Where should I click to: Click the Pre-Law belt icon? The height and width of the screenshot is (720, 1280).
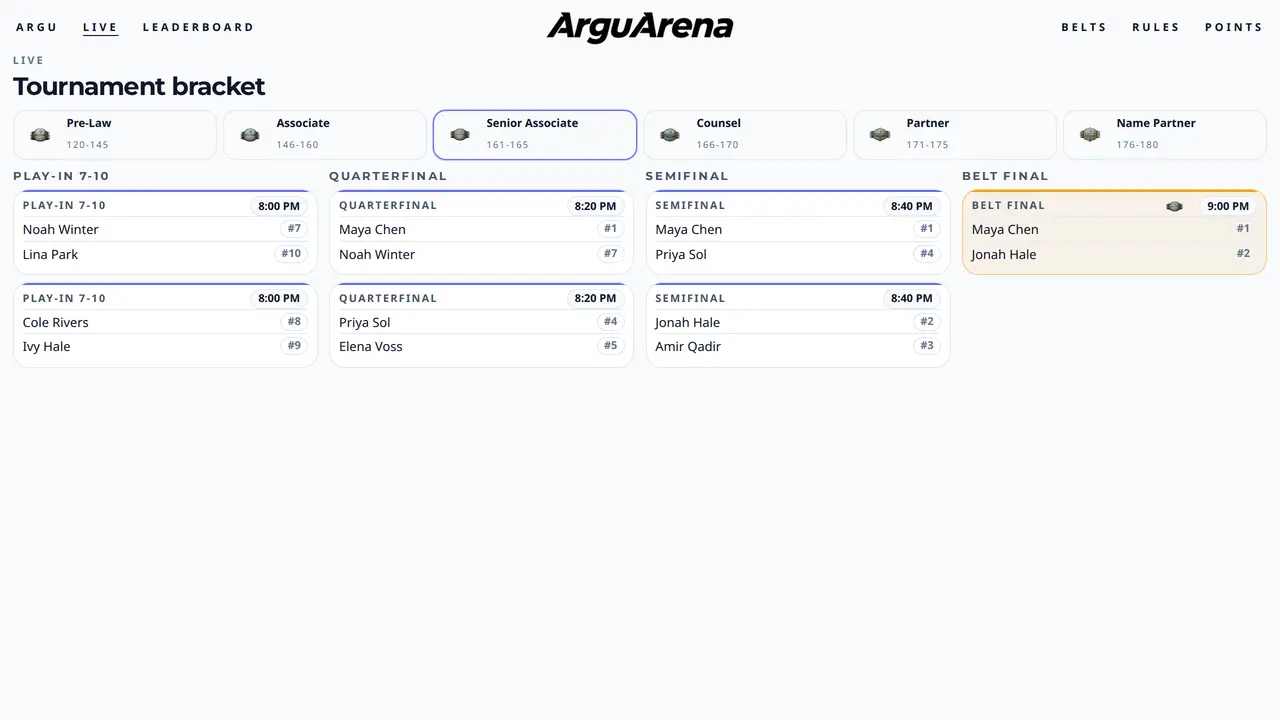(x=40, y=135)
